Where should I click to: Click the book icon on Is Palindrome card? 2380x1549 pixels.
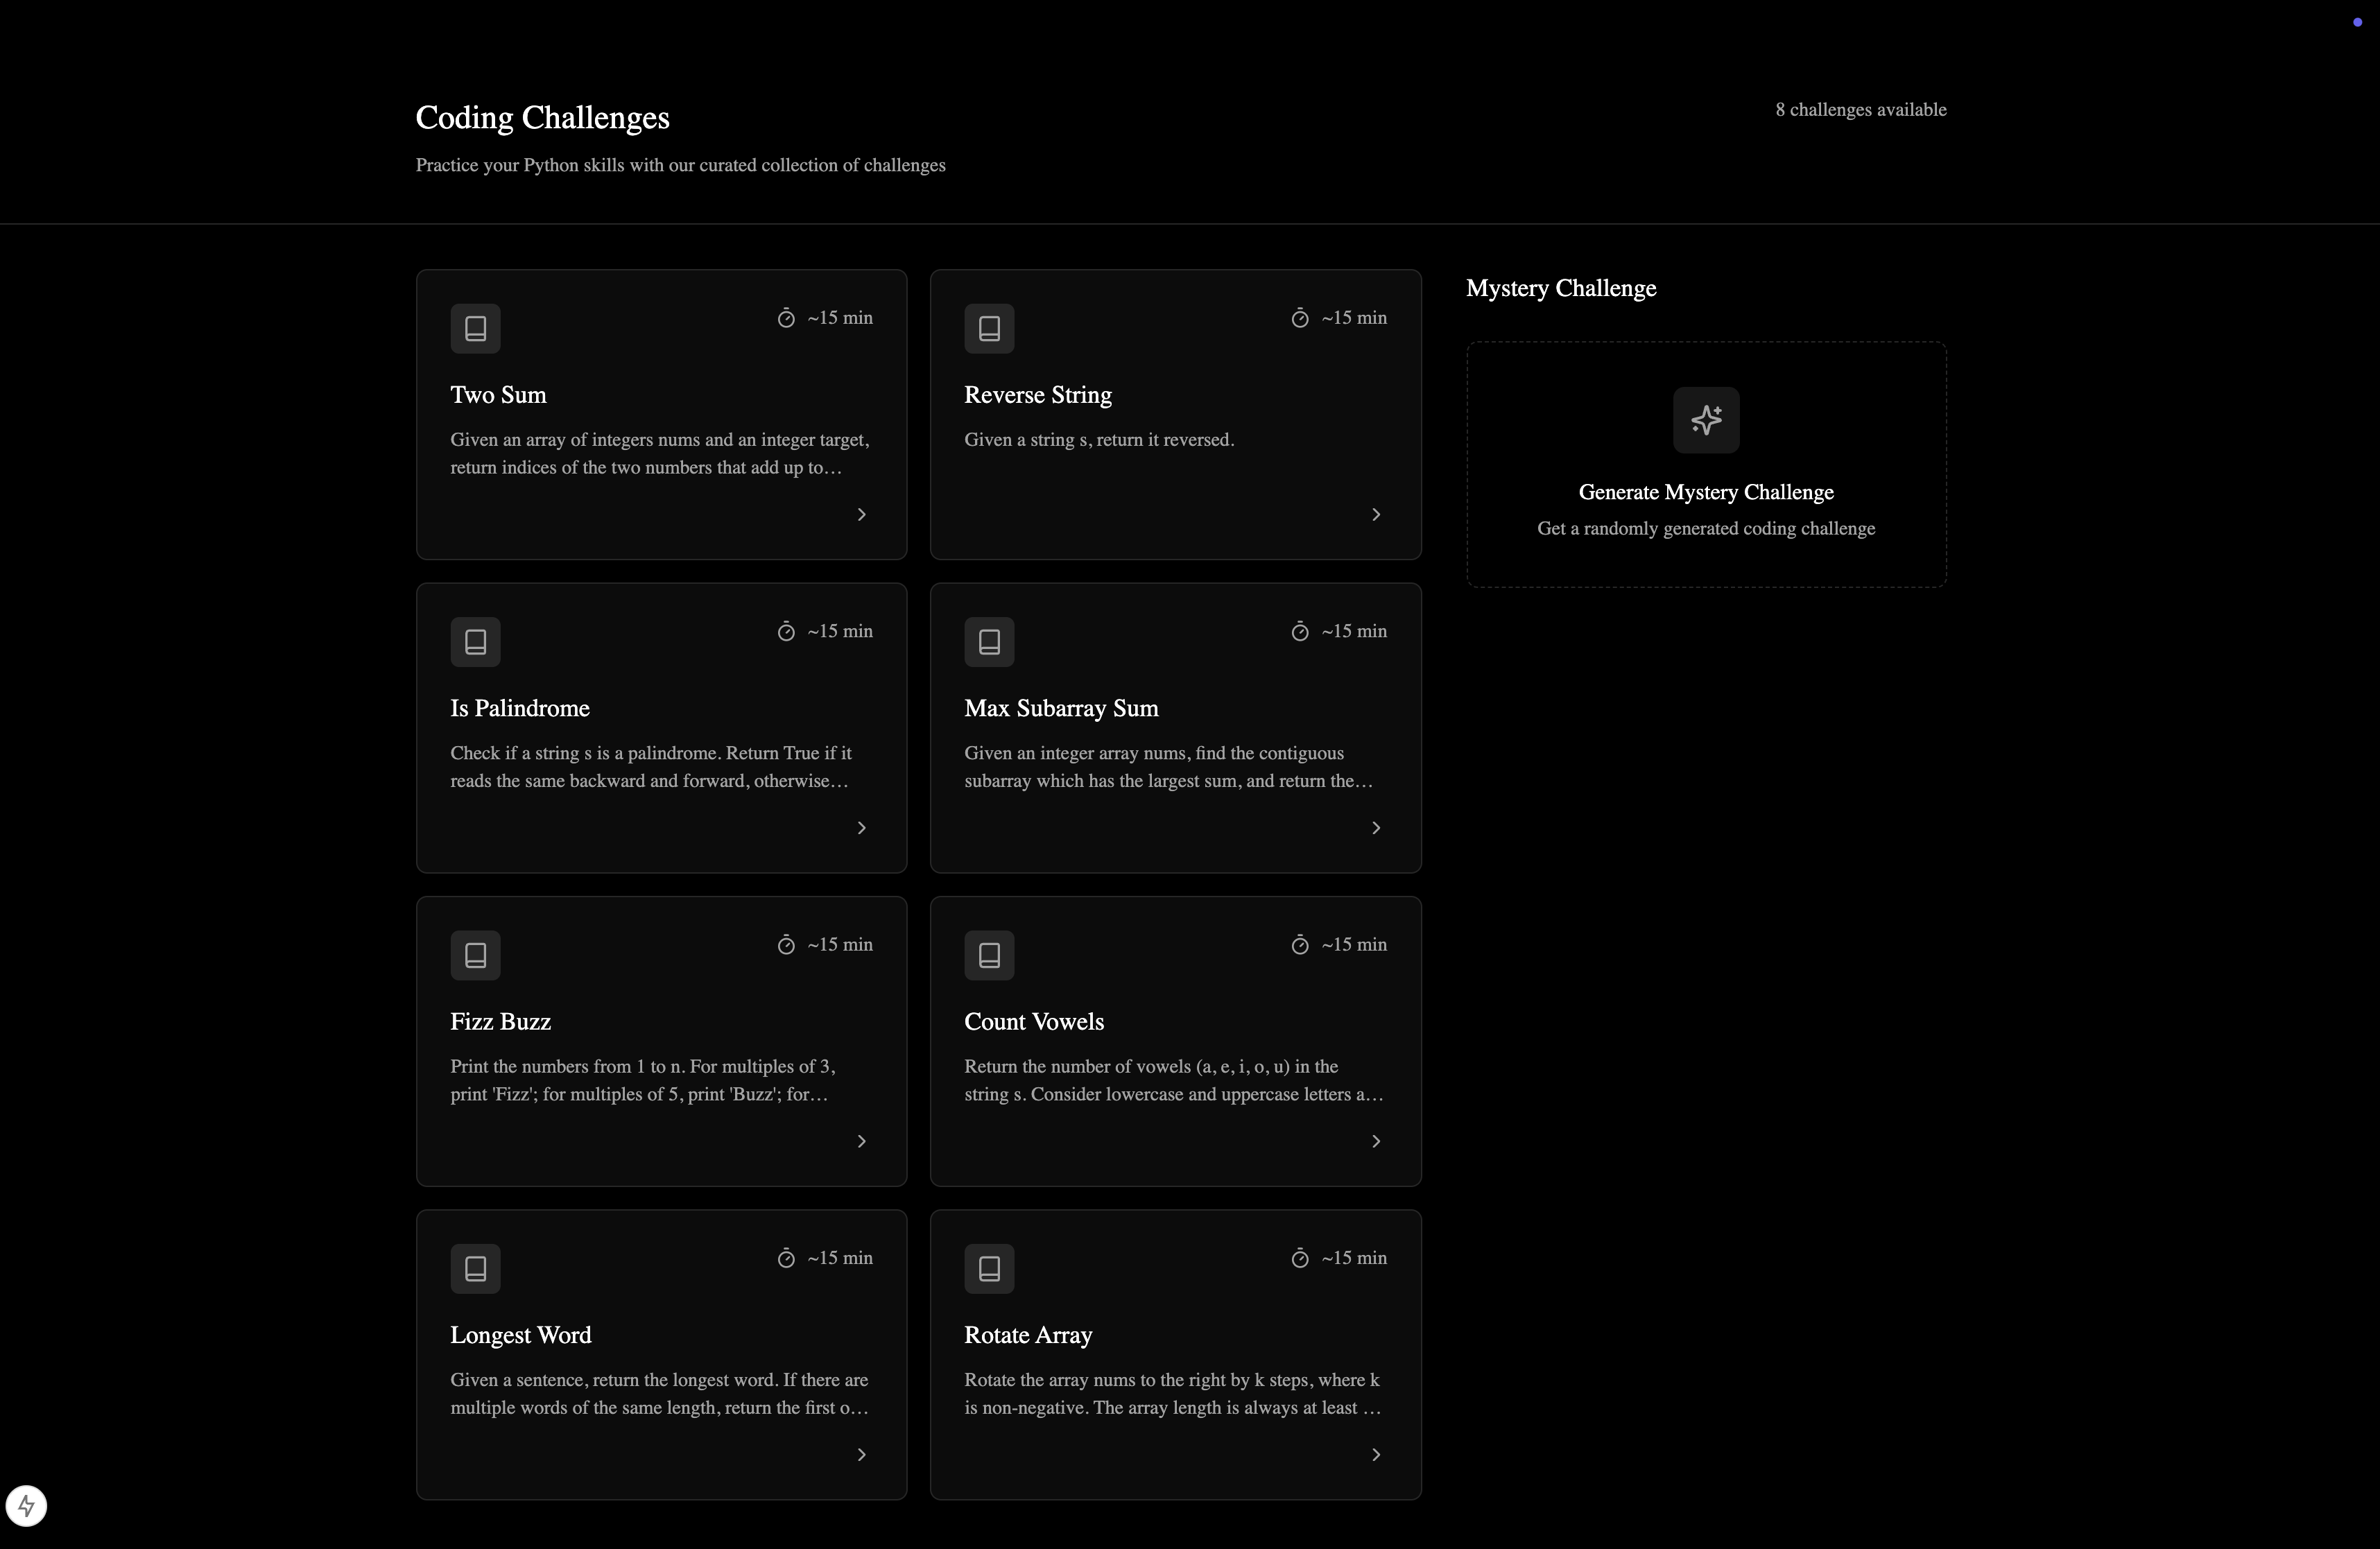click(x=475, y=642)
